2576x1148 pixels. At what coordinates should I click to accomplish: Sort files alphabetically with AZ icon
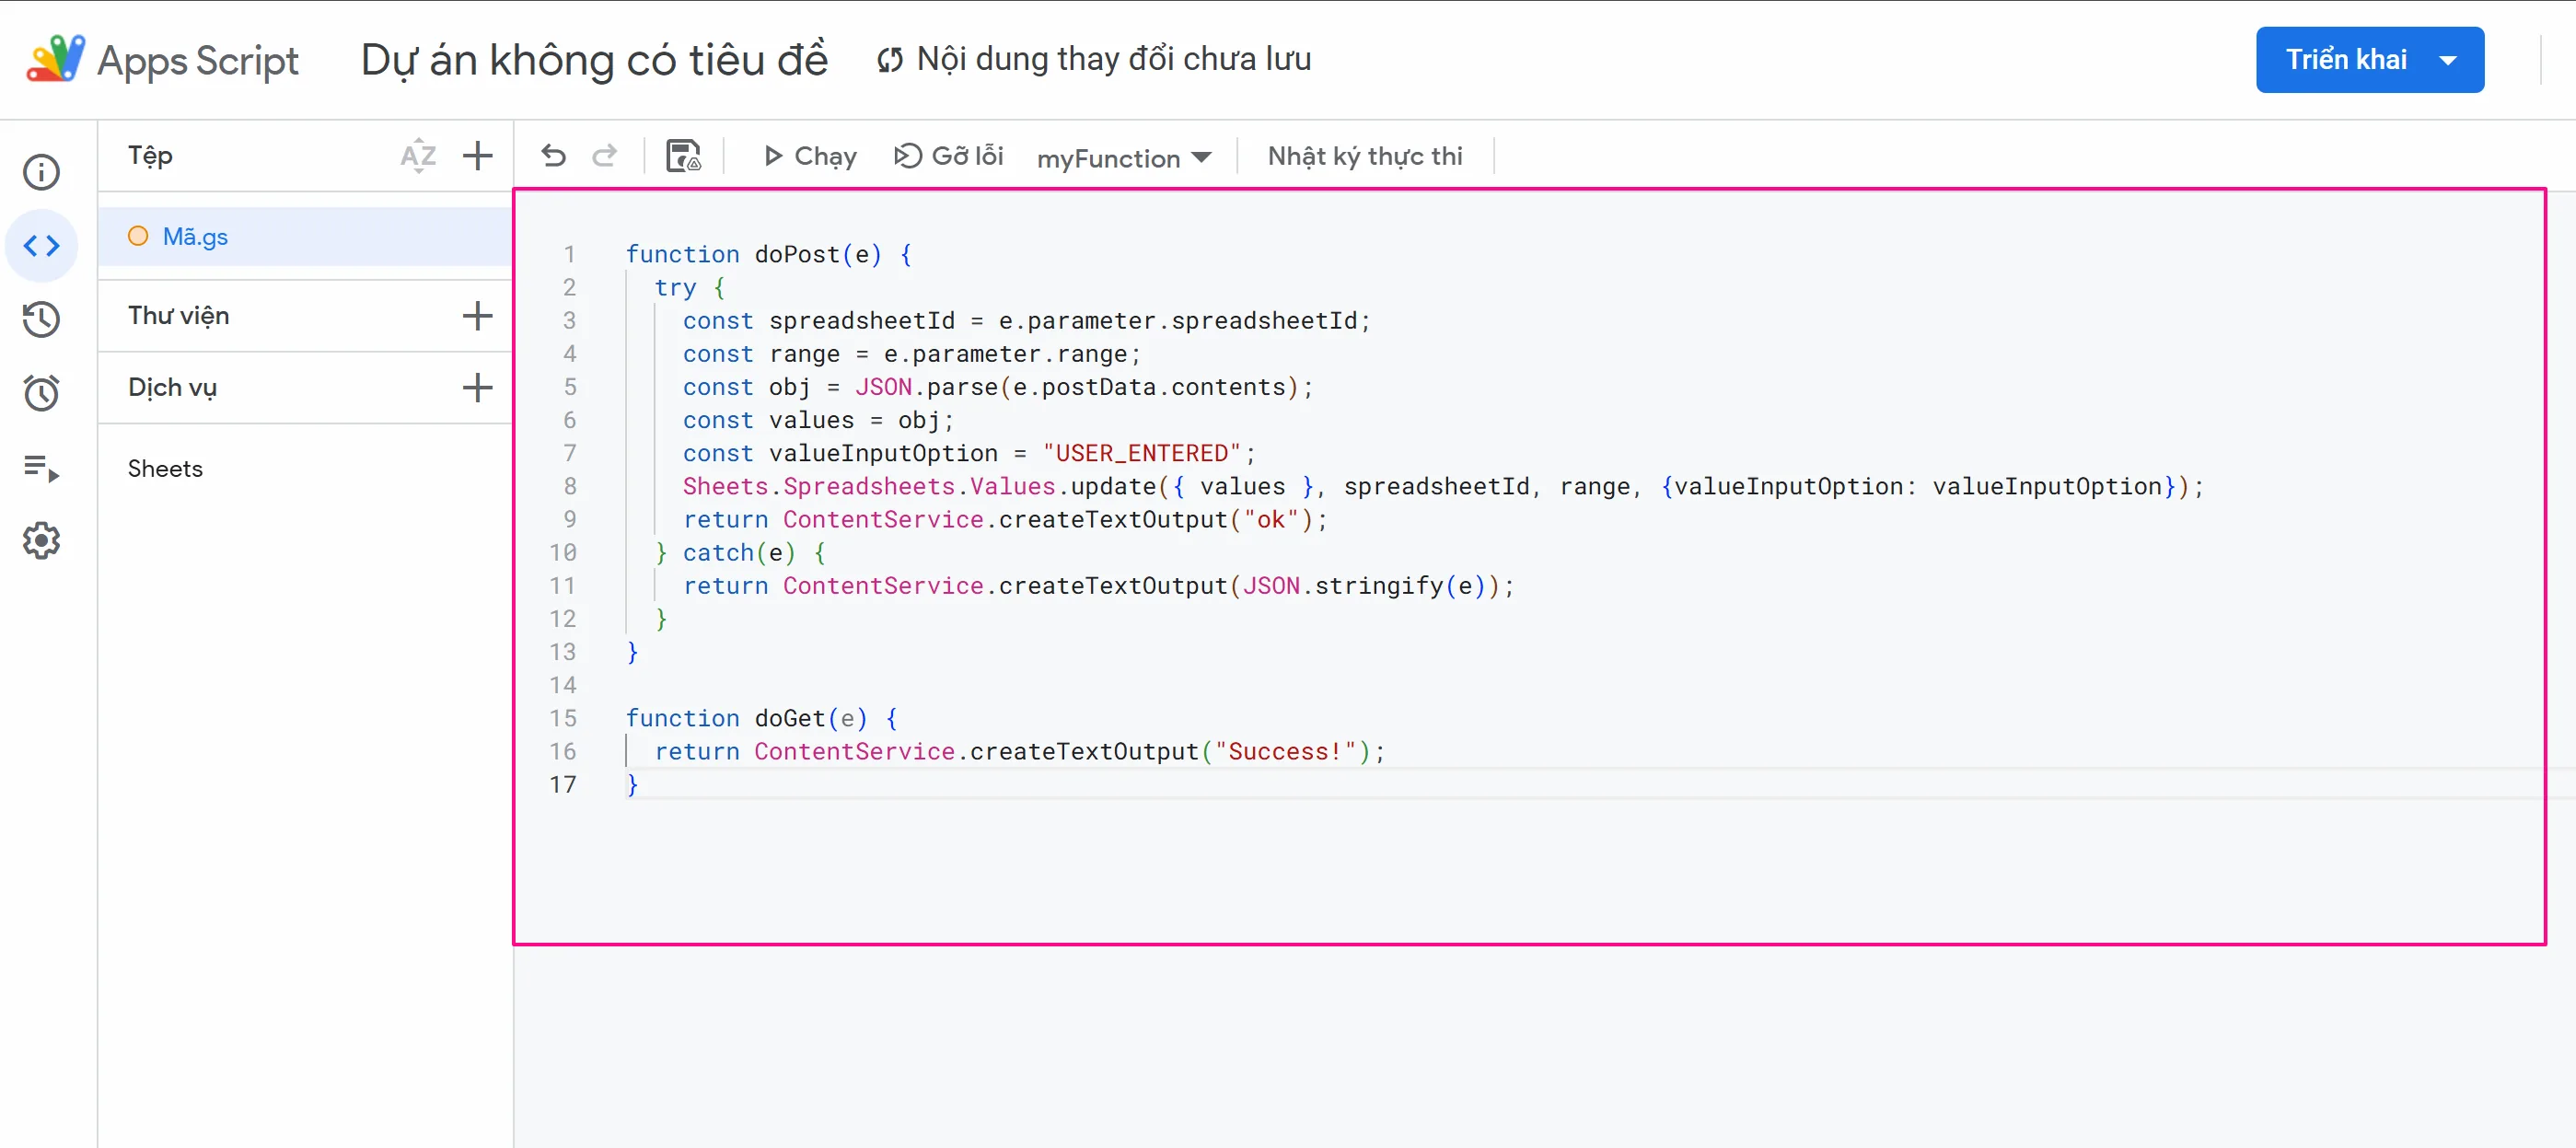(418, 156)
